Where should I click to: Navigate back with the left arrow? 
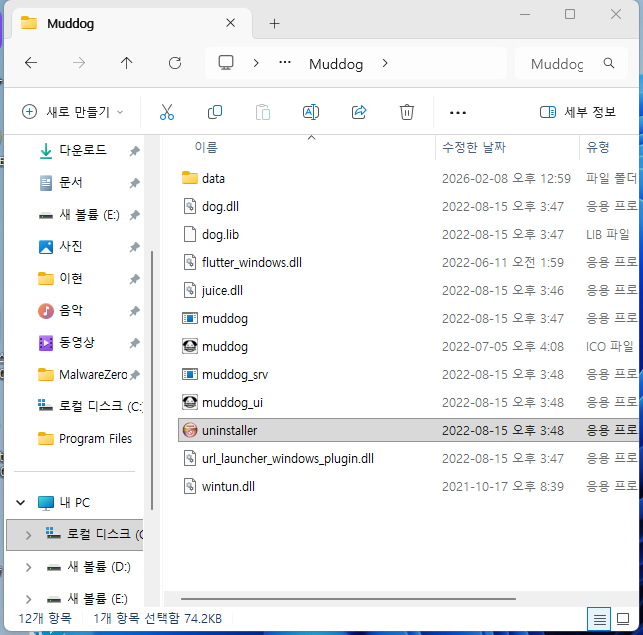(x=31, y=63)
